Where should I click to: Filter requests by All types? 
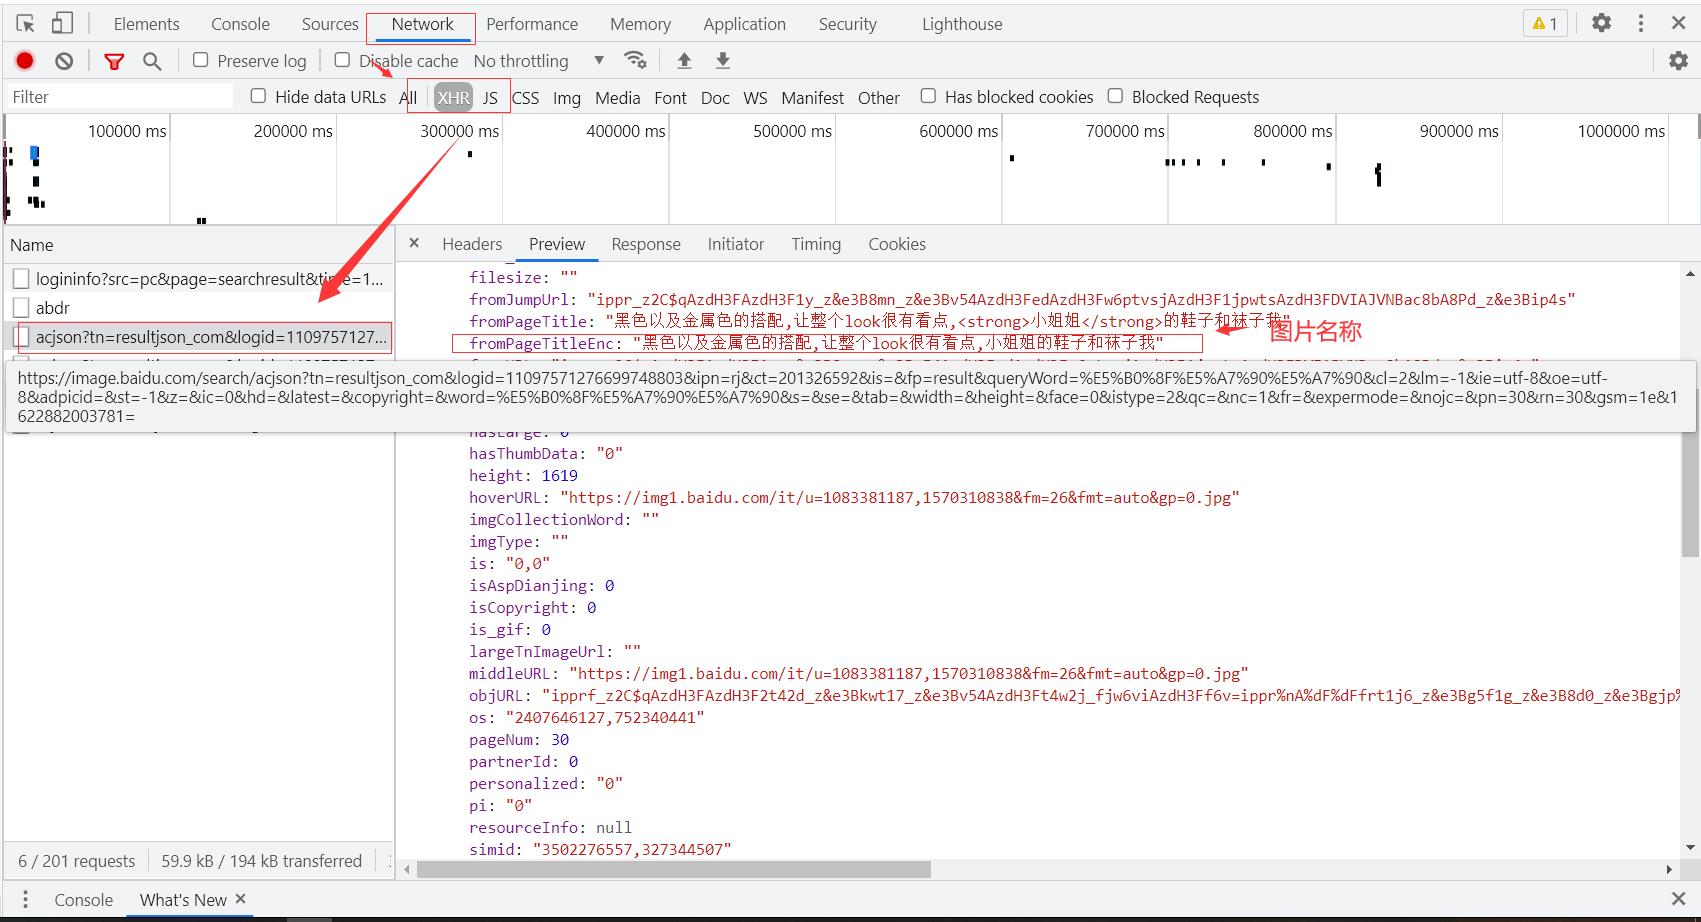(x=408, y=97)
